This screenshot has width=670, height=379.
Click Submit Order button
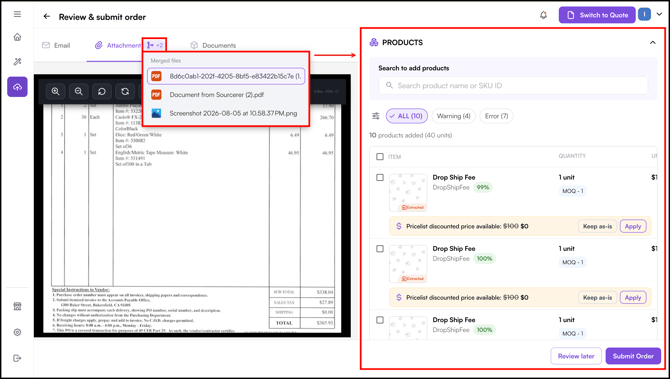tap(633, 356)
